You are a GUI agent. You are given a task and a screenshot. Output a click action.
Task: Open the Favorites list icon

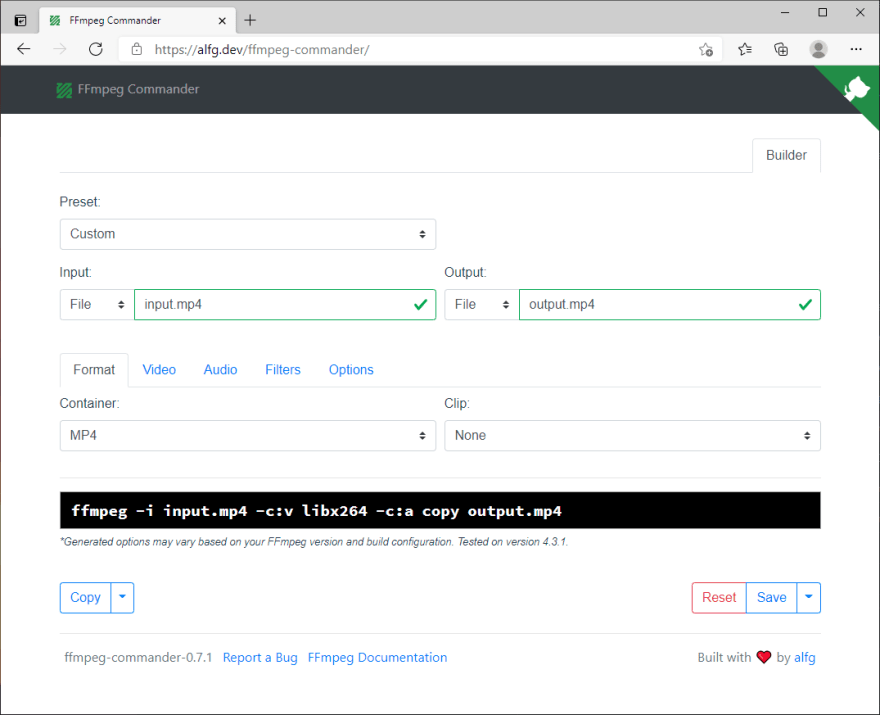(745, 49)
